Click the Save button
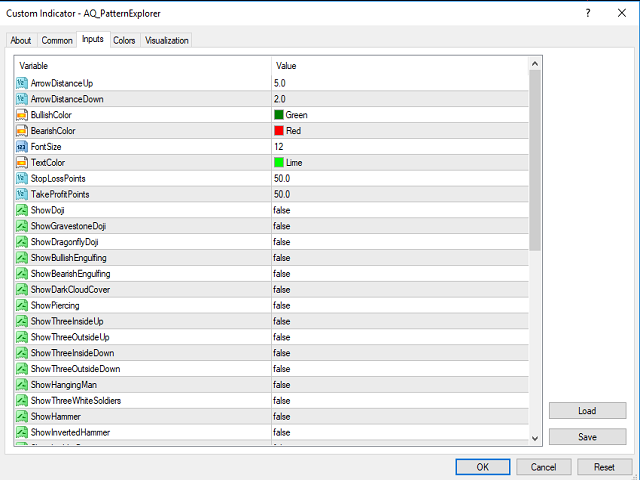The width and height of the screenshot is (640, 480). pyautogui.click(x=587, y=437)
